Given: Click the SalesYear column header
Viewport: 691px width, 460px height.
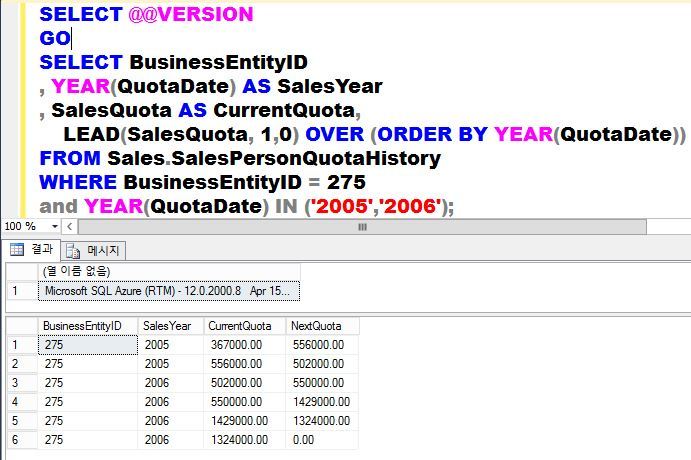Looking at the screenshot, I should pyautogui.click(x=171, y=326).
